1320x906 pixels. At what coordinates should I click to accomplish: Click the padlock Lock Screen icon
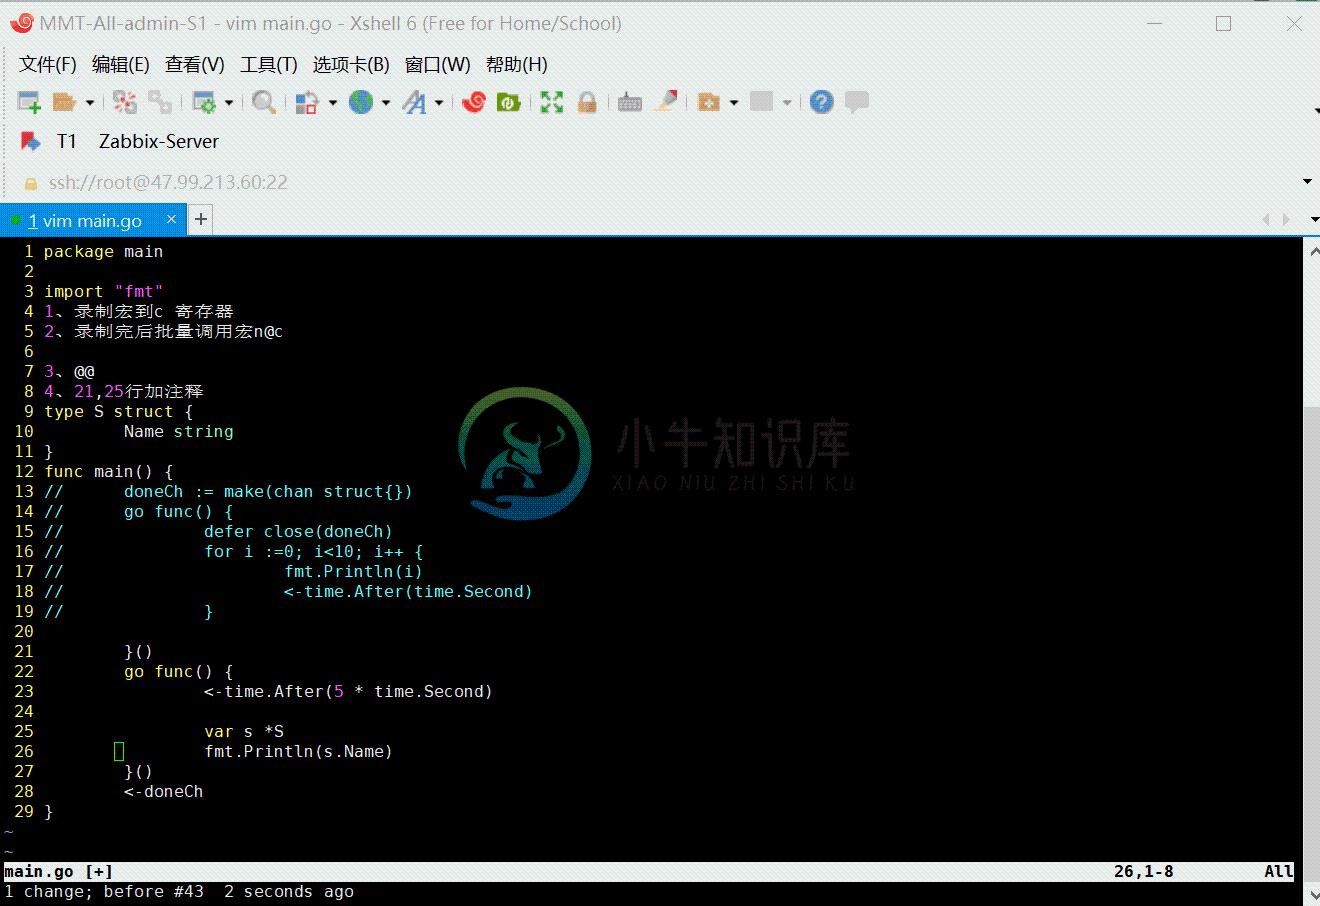[587, 102]
